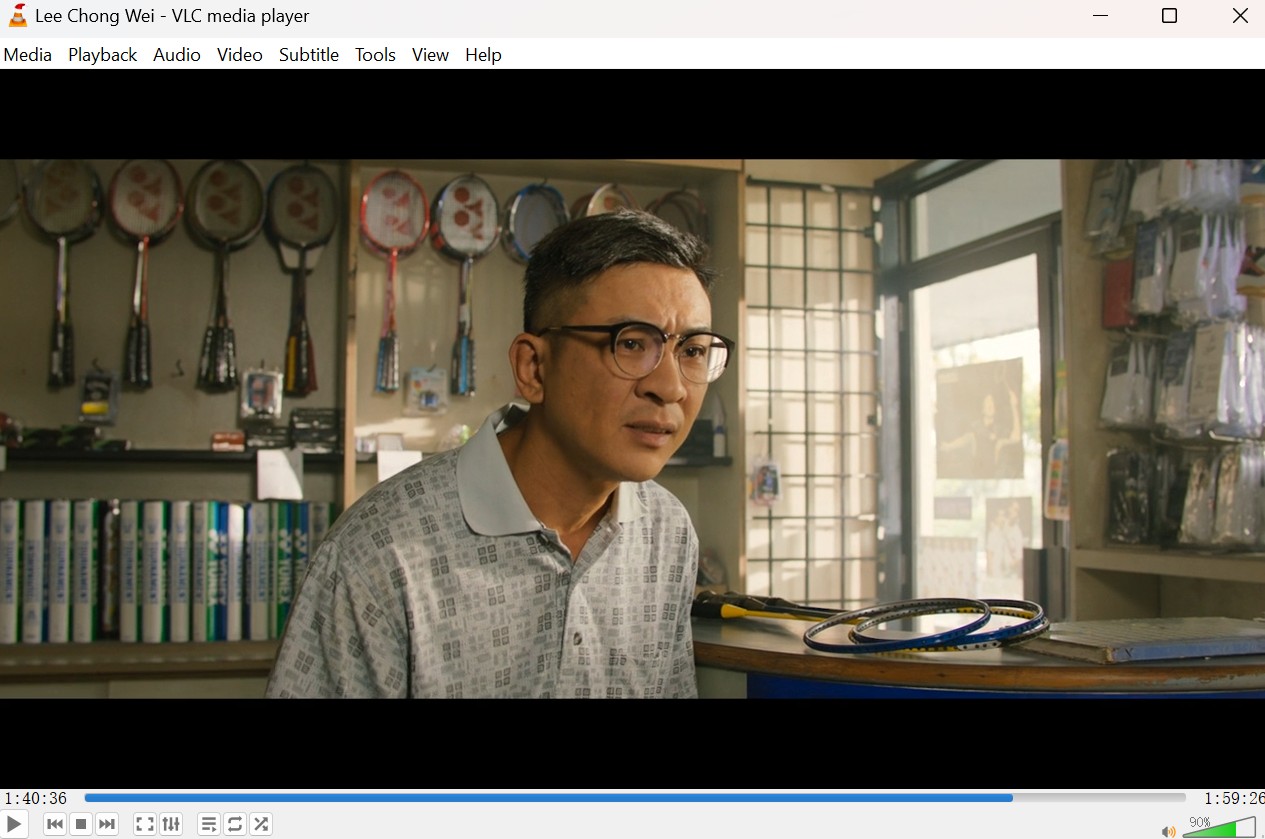Viewport: 1265px width, 839px height.
Task: Open the Subtitle menu
Action: tap(309, 55)
